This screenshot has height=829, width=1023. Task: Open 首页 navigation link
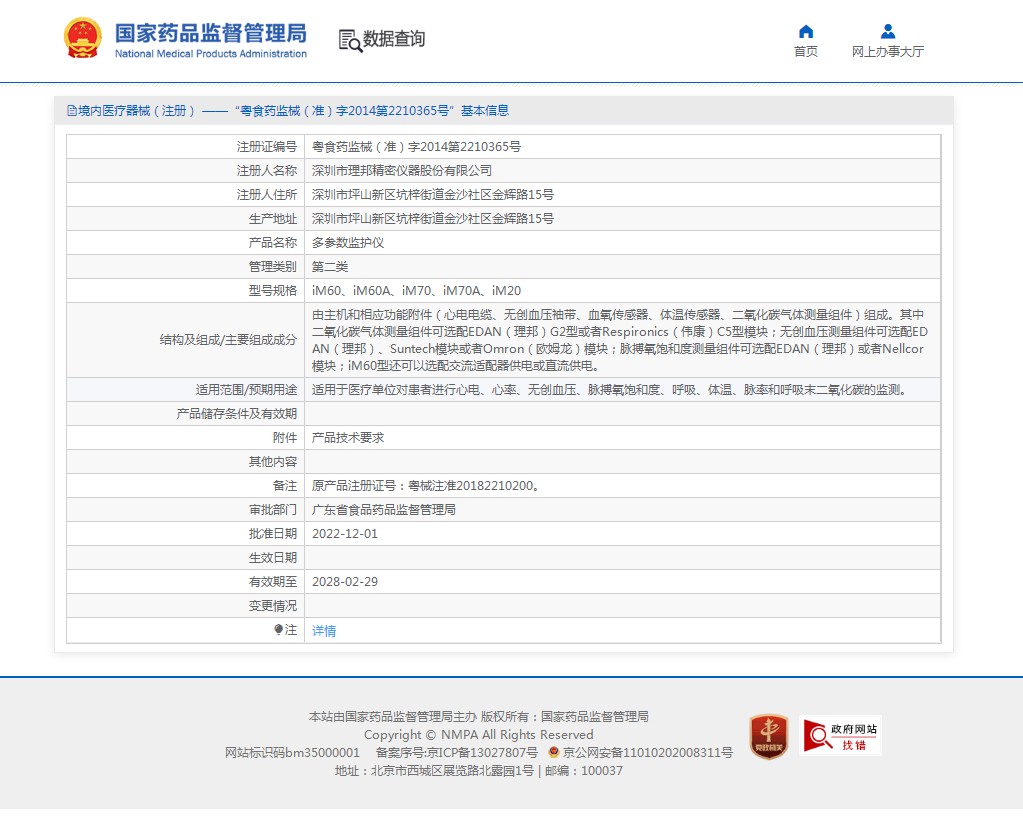coord(806,52)
